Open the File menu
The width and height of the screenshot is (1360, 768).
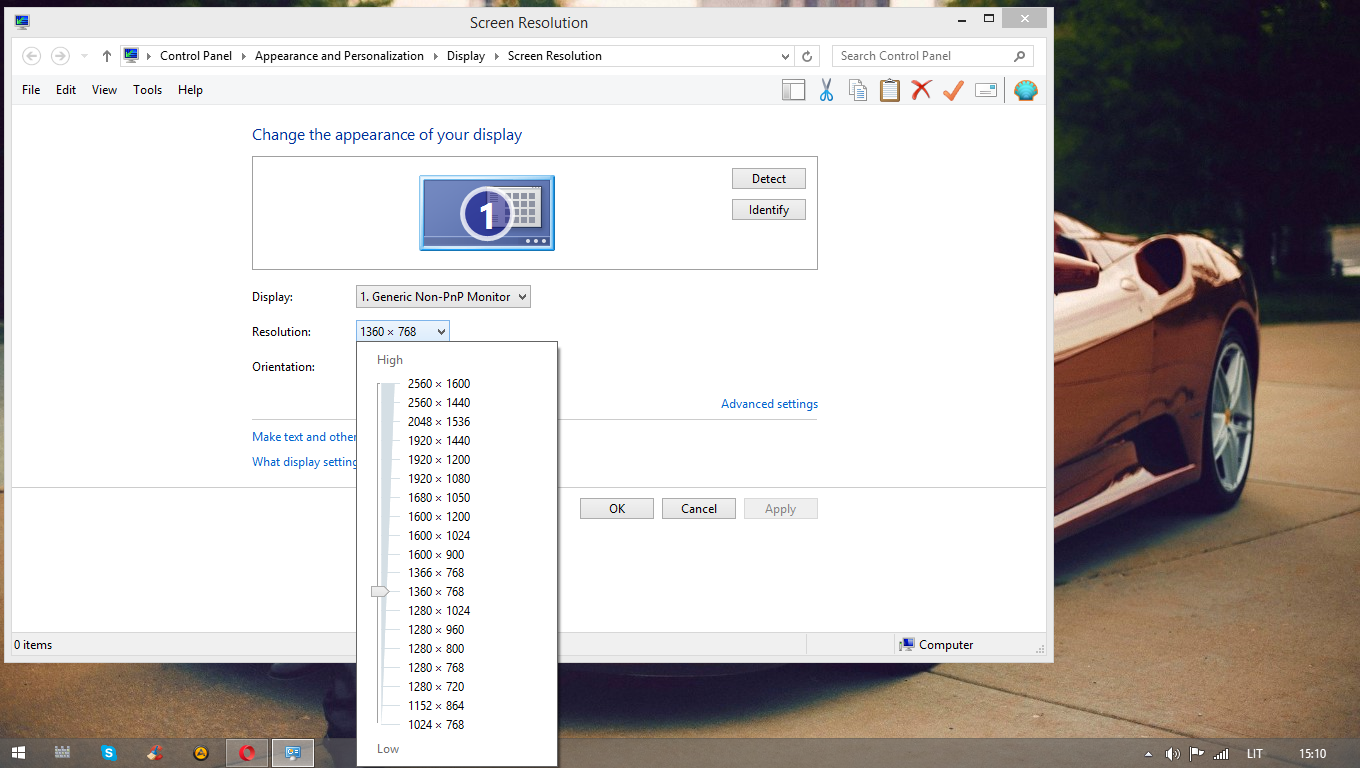pos(31,90)
